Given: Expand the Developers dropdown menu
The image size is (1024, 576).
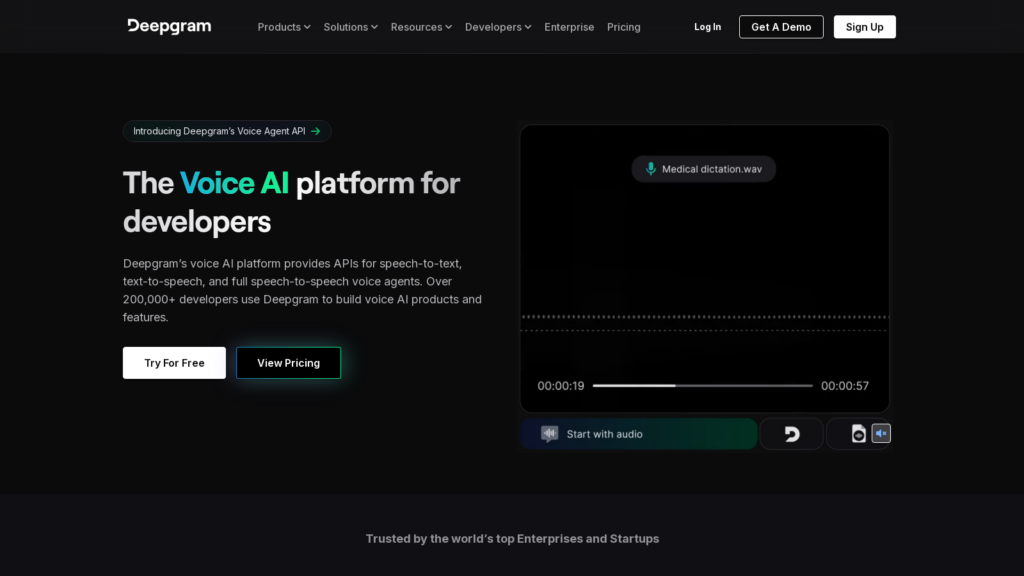Looking at the screenshot, I should coord(498,27).
